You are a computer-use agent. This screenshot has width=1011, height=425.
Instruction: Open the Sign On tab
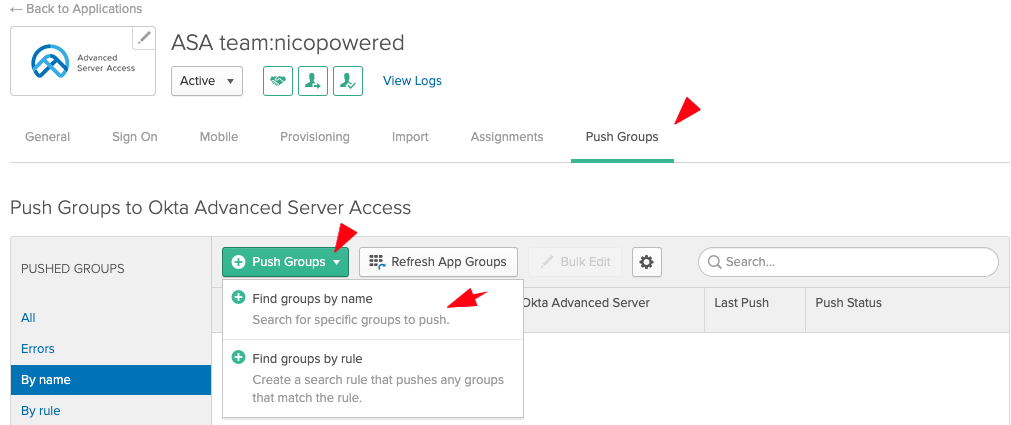[135, 137]
